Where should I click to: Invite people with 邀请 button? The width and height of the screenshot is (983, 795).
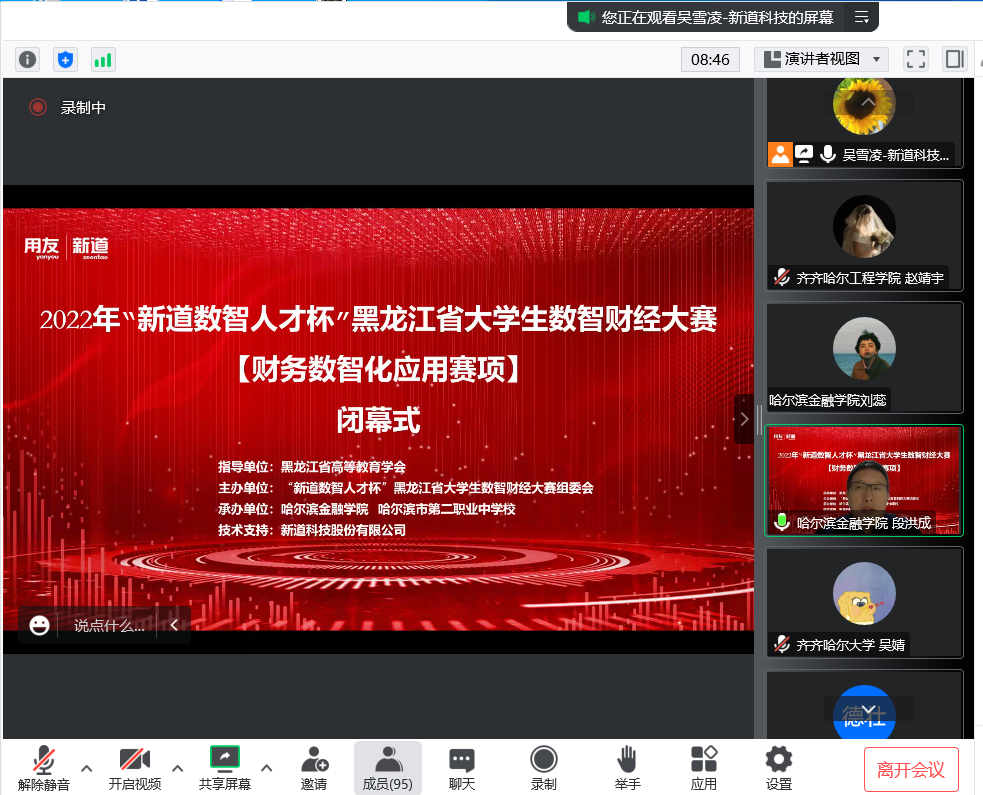point(314,767)
